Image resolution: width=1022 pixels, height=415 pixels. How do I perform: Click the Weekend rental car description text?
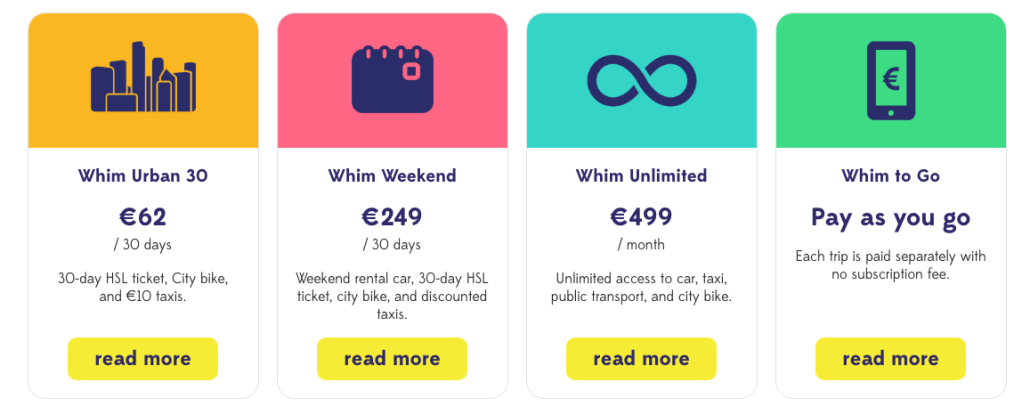pyautogui.click(x=392, y=296)
